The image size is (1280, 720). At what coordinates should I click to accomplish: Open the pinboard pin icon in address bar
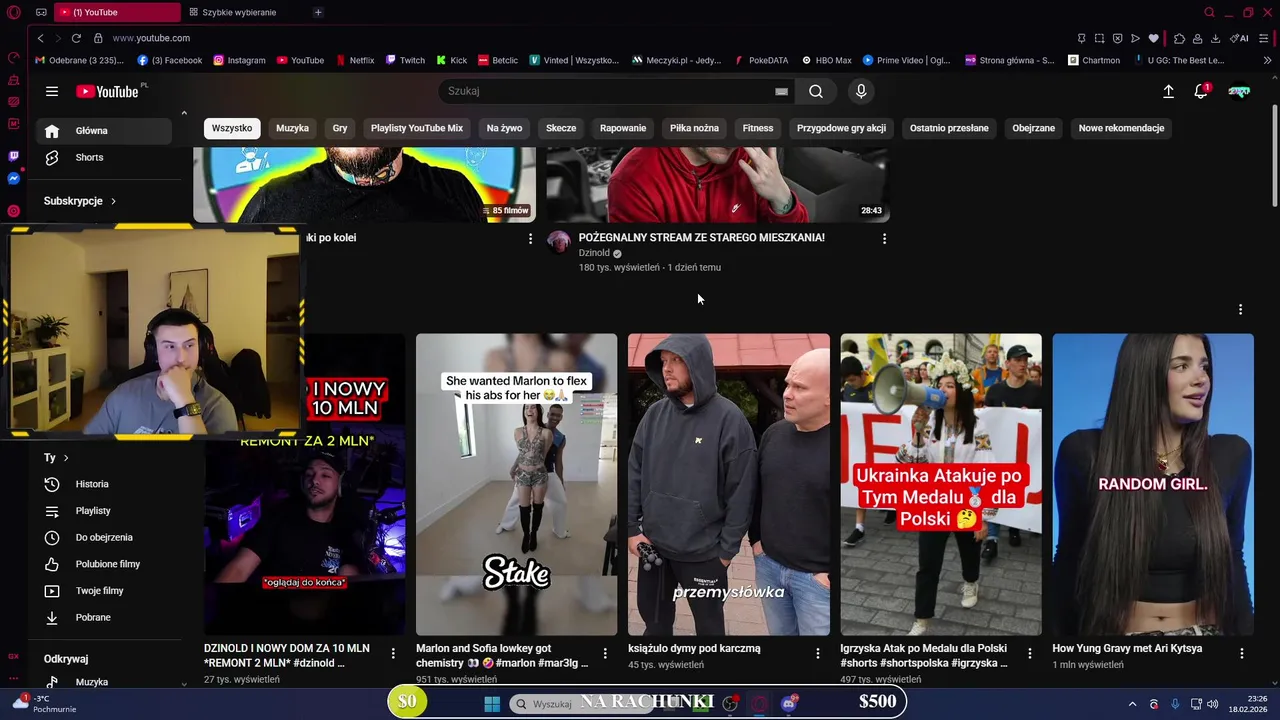pos(1081,38)
